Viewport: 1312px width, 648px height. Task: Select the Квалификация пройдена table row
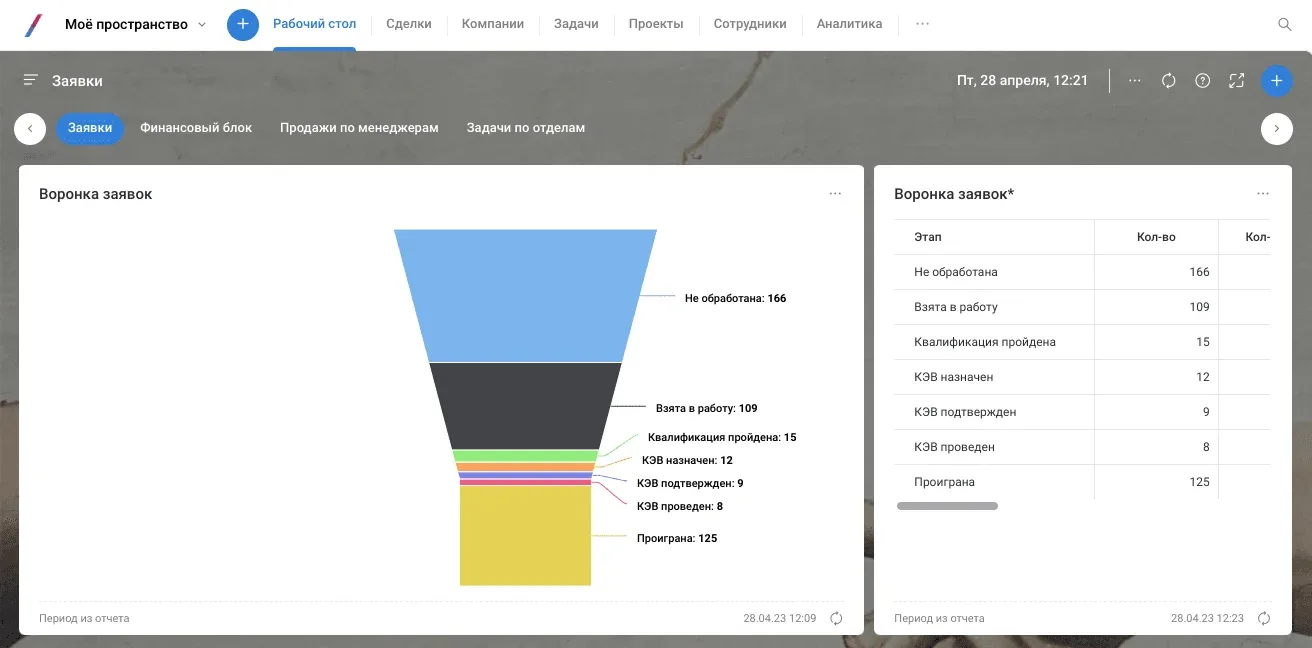1082,342
